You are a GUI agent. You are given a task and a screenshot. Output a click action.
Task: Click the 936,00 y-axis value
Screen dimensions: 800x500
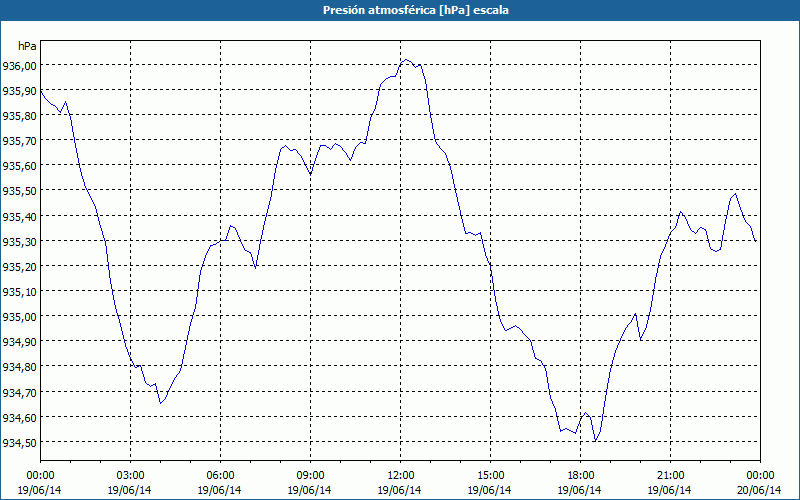click(x=19, y=65)
